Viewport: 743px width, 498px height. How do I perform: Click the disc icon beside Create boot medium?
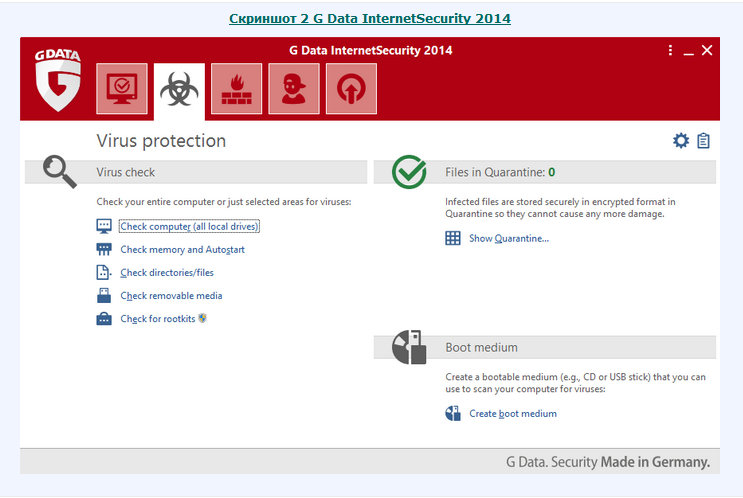click(x=453, y=413)
